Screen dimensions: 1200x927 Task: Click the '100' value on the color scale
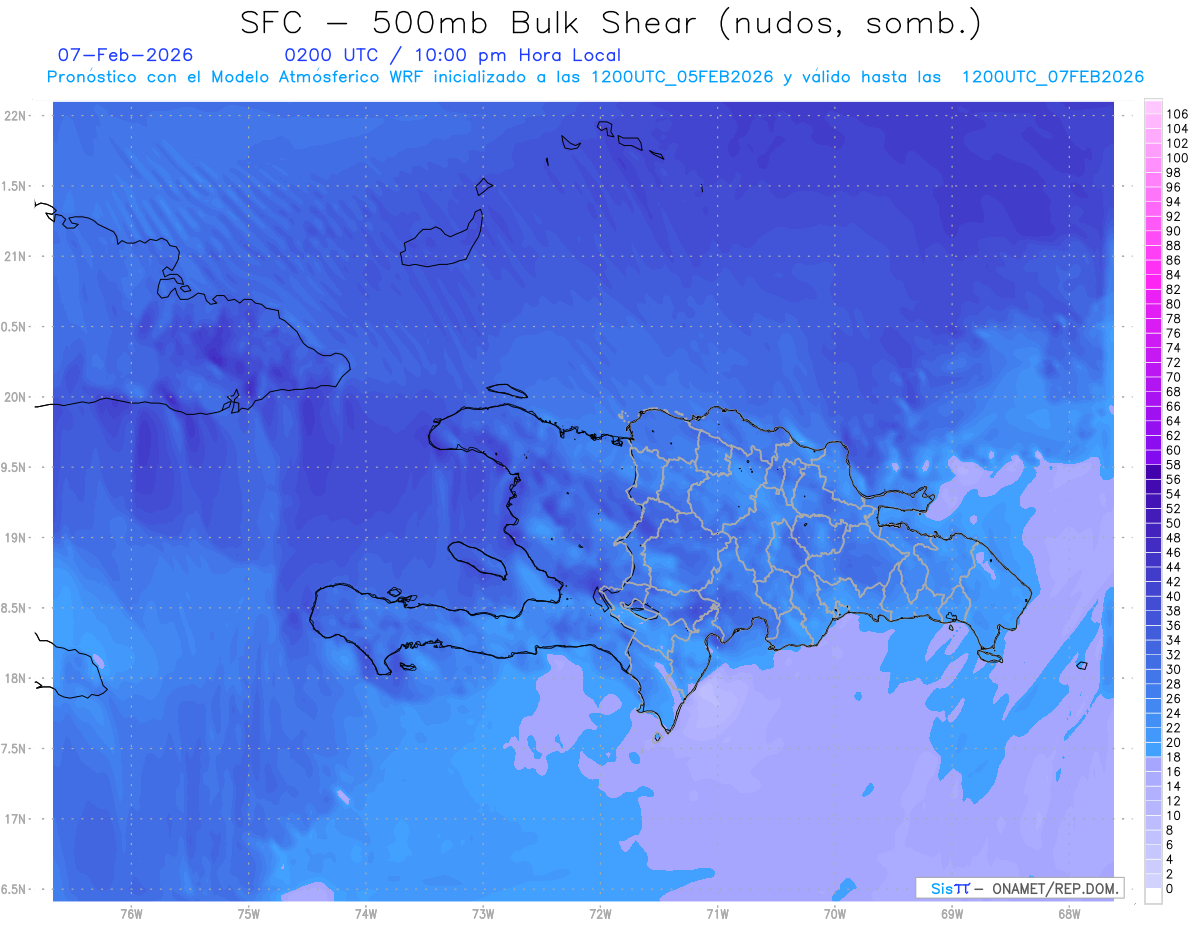(x=1177, y=158)
